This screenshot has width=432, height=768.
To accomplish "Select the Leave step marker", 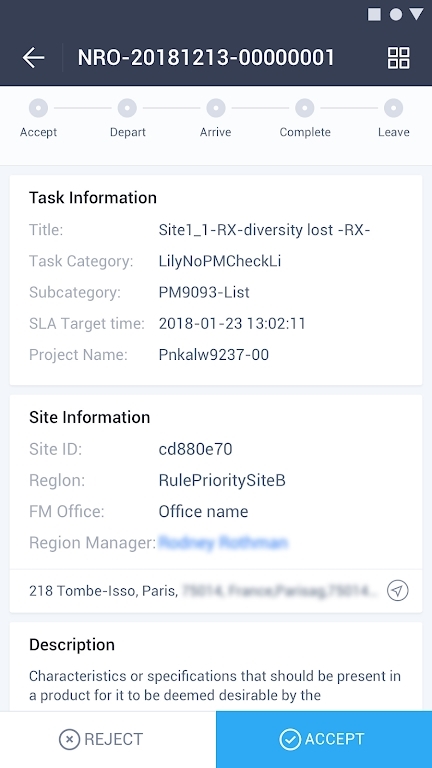I will (393, 108).
